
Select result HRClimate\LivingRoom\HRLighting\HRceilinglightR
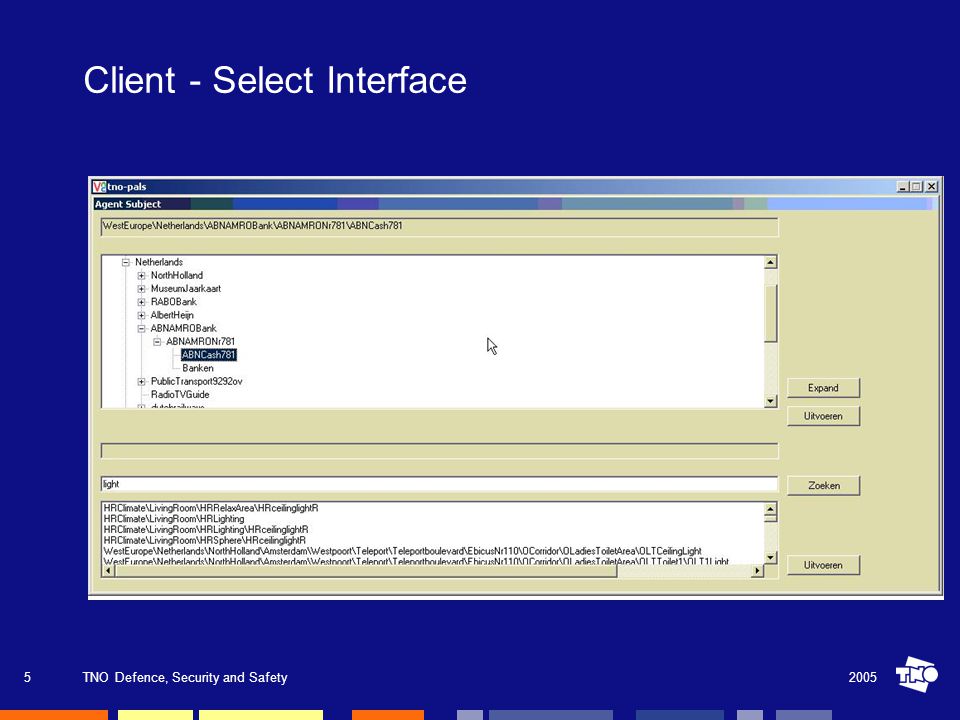pyautogui.click(x=206, y=530)
